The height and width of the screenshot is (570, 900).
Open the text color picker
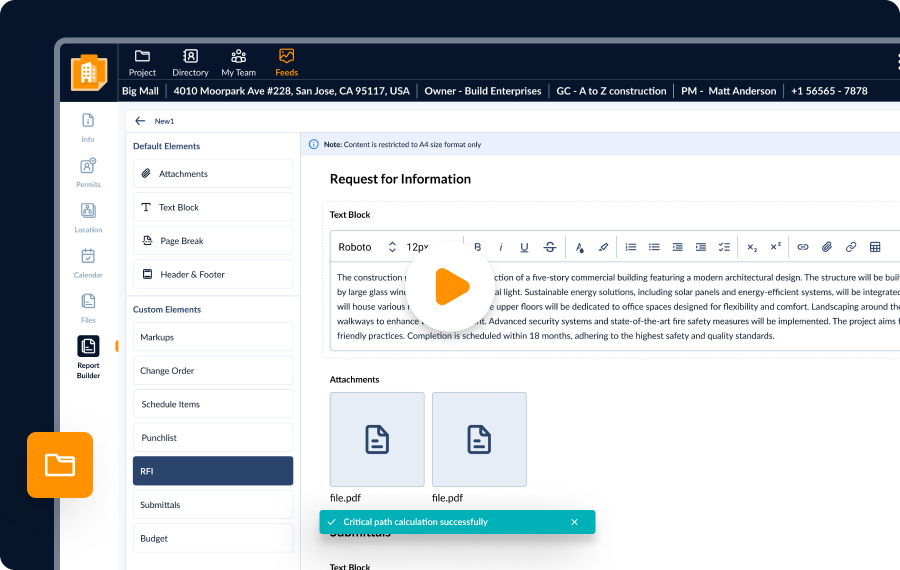point(580,247)
